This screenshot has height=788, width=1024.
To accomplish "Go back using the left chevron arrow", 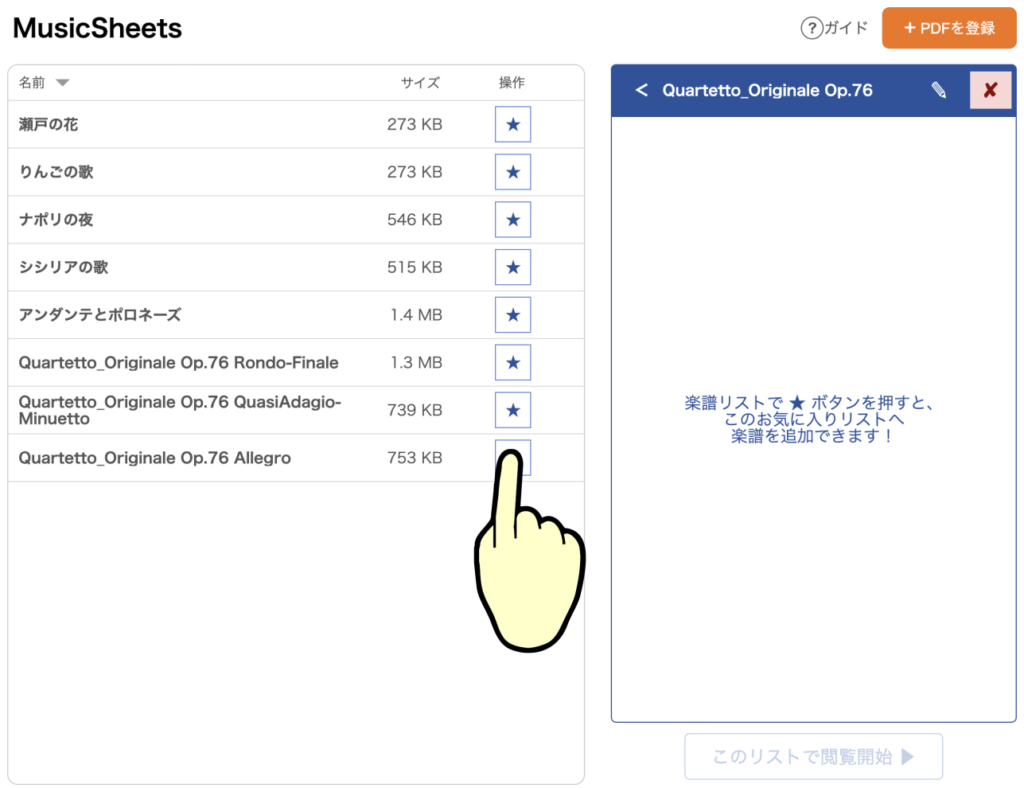I will coord(641,90).
